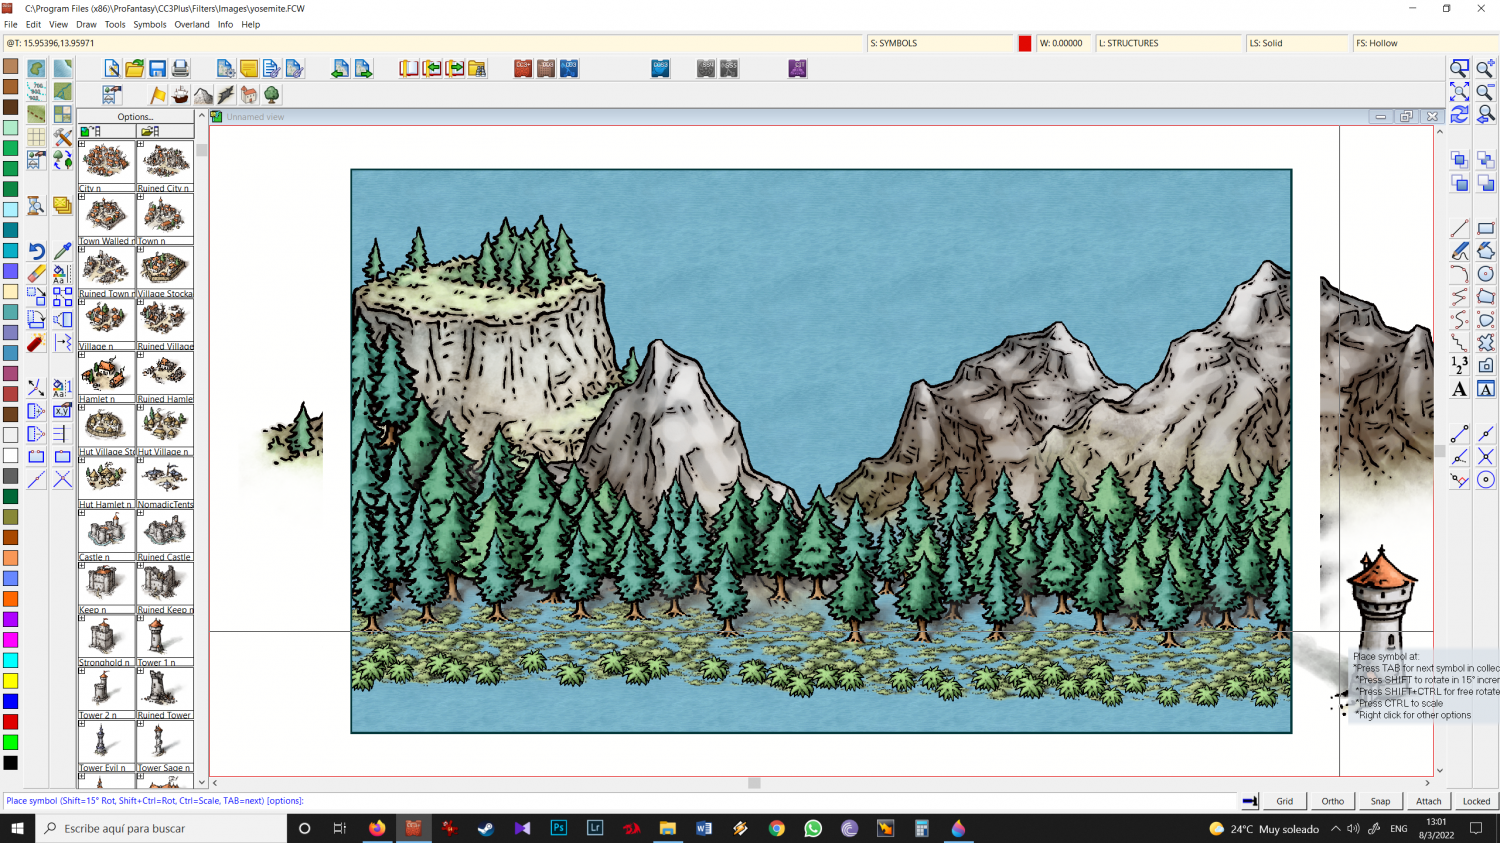This screenshot has width=1500, height=843.
Task: Switch to the DD3 add-on icon
Action: pyautogui.click(x=546, y=68)
